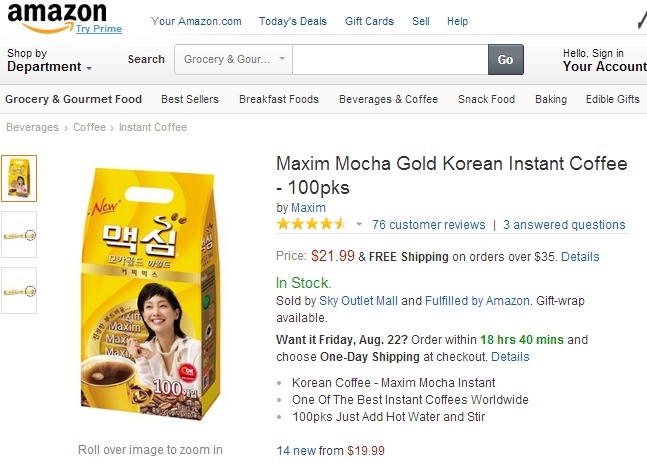Select the third product thumbnail
Screen dimensions: 647x465
coord(19,290)
